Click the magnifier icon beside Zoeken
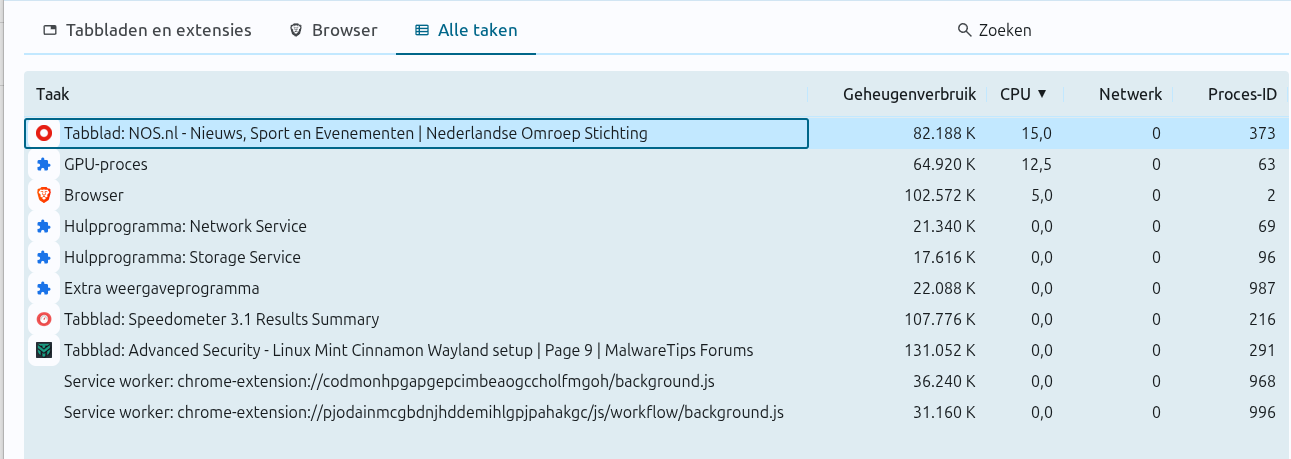 (x=965, y=30)
